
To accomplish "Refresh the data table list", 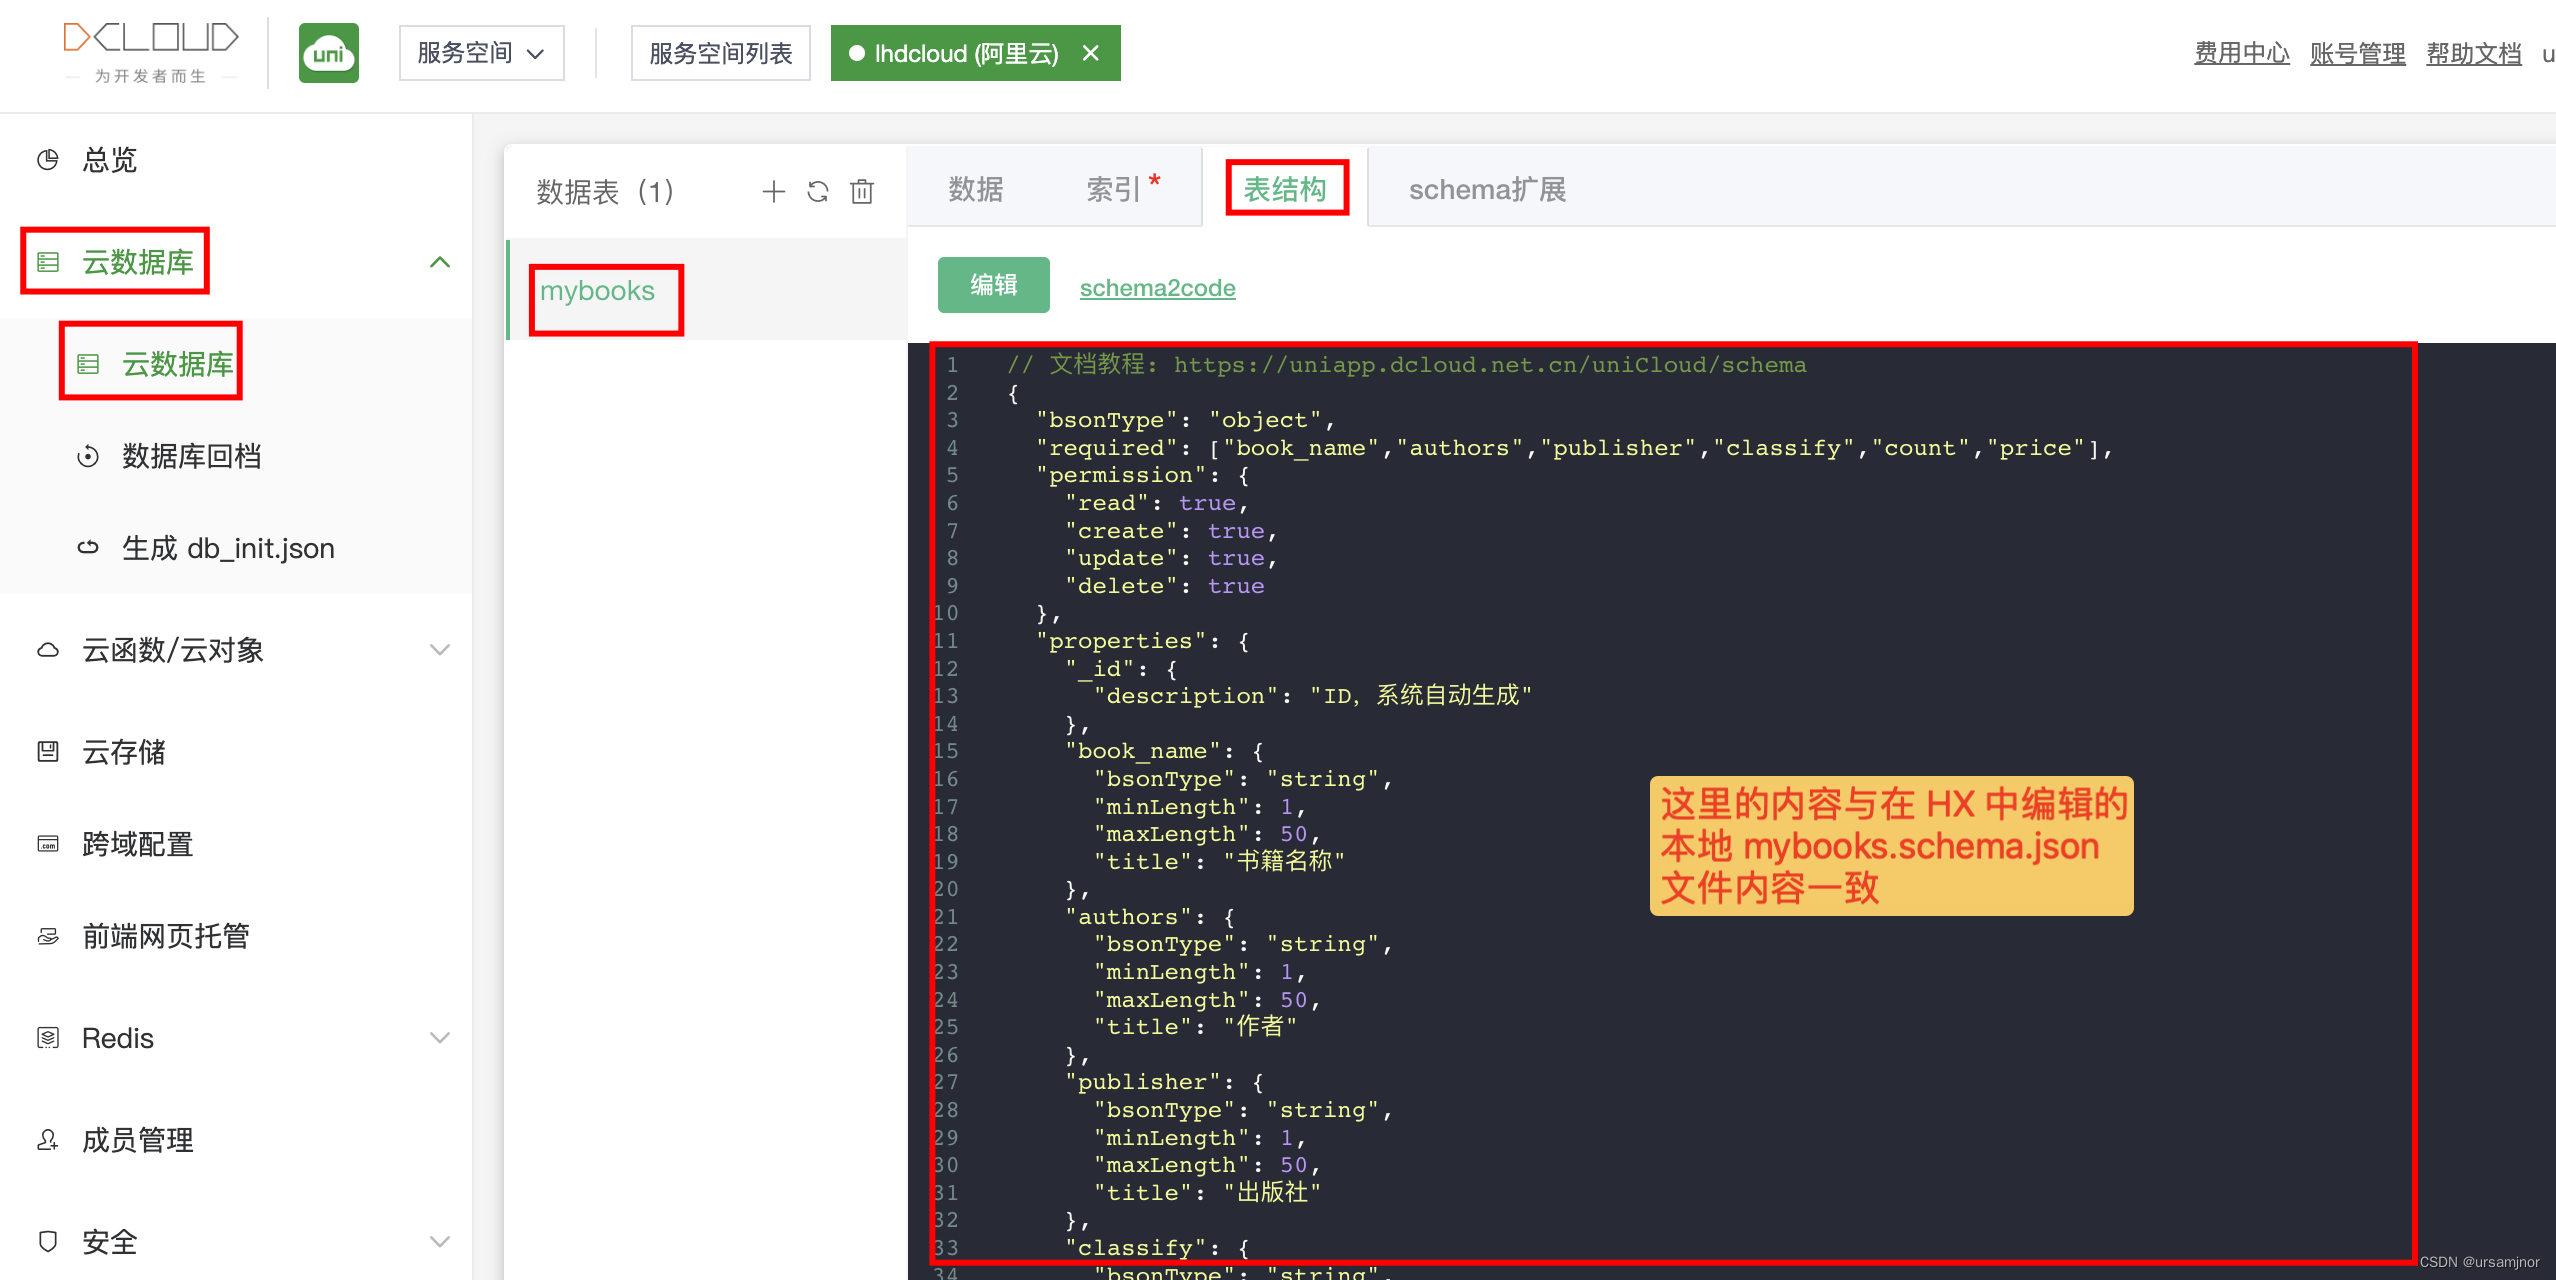I will pyautogui.click(x=818, y=191).
